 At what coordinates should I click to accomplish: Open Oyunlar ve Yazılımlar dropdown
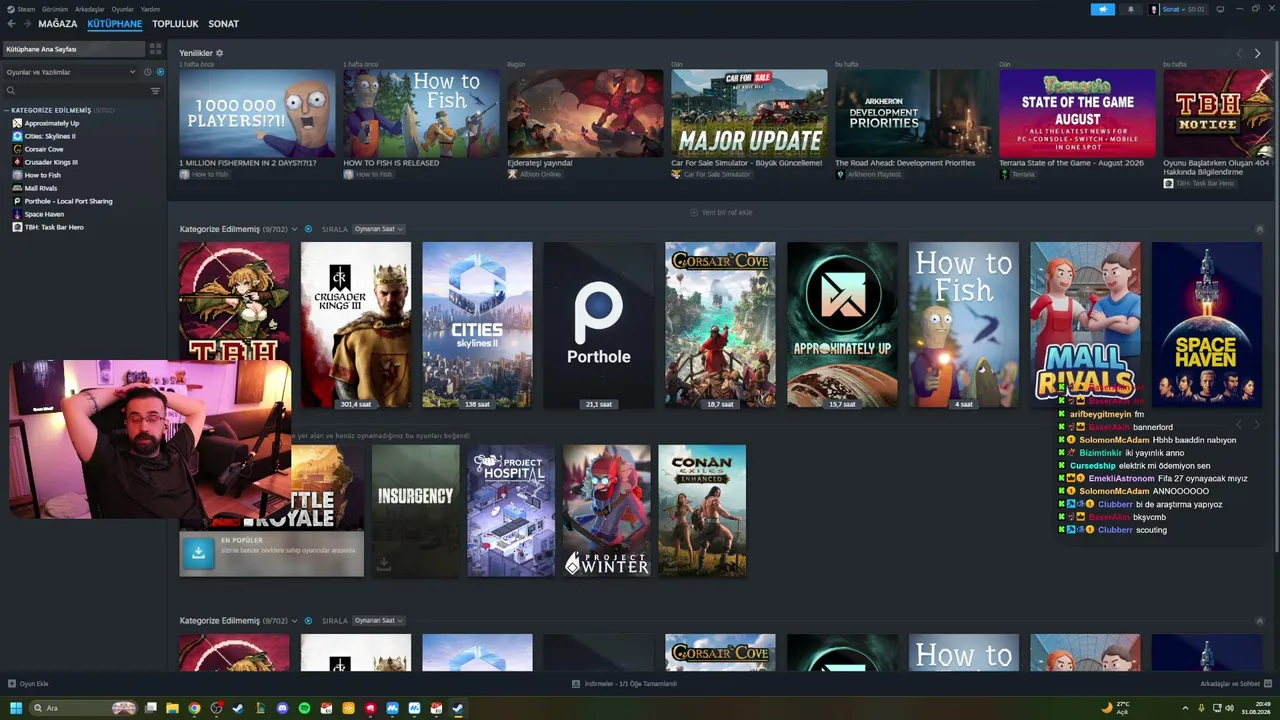tap(70, 72)
